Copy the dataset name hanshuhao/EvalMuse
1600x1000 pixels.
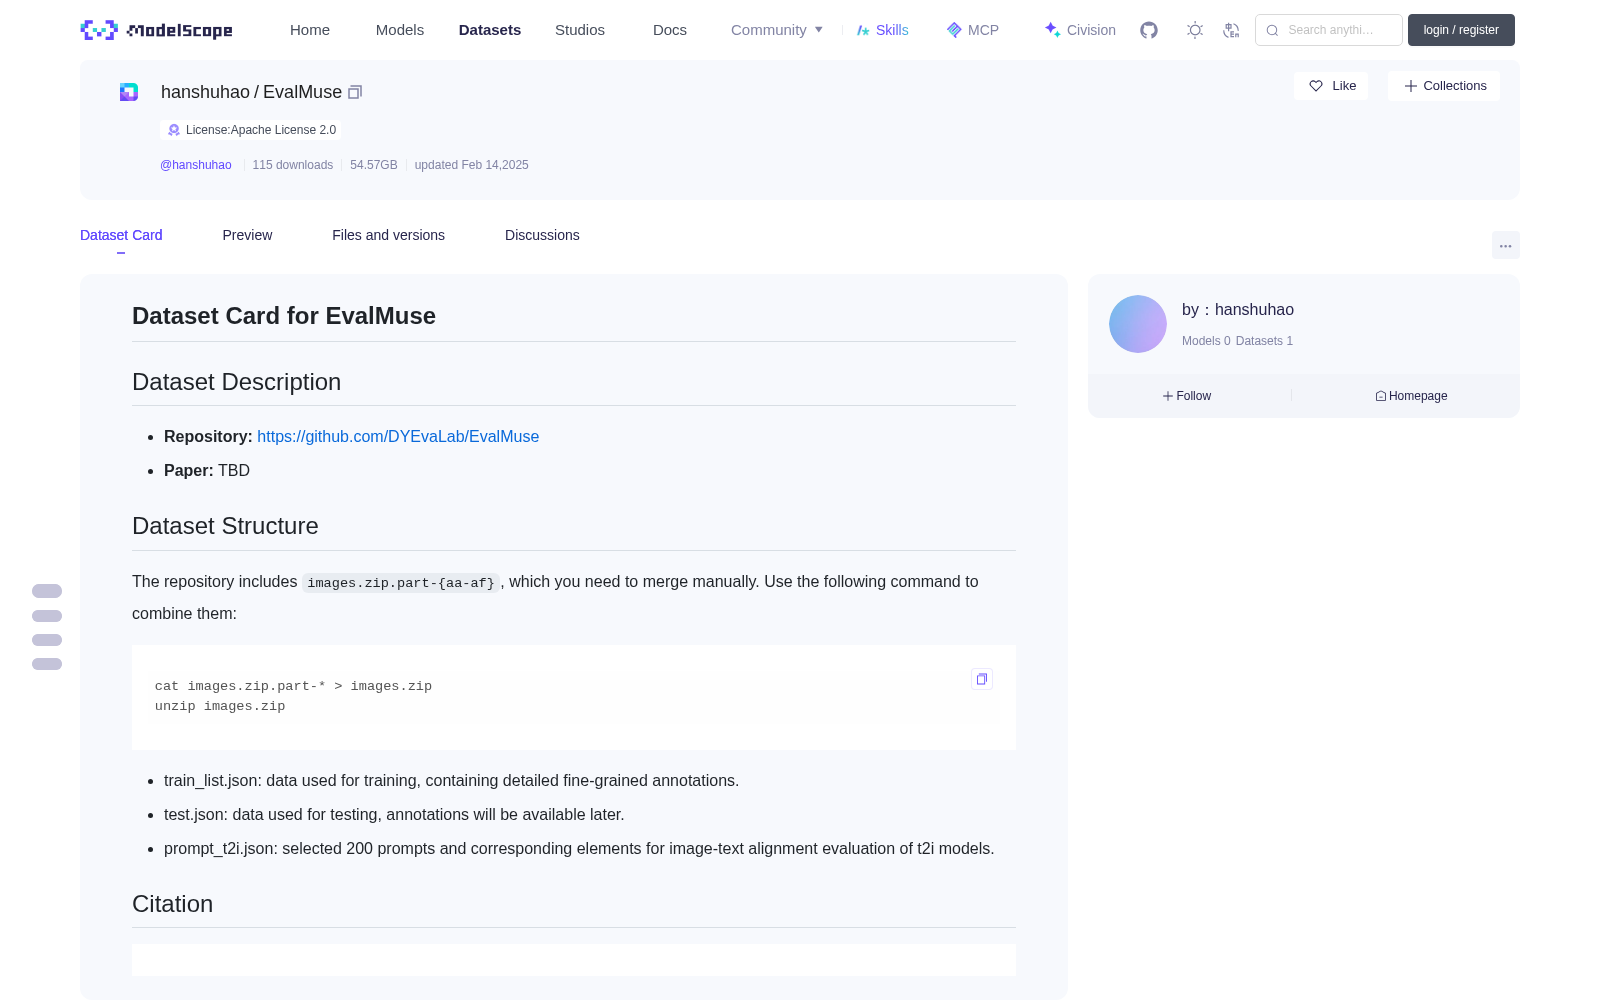click(355, 92)
